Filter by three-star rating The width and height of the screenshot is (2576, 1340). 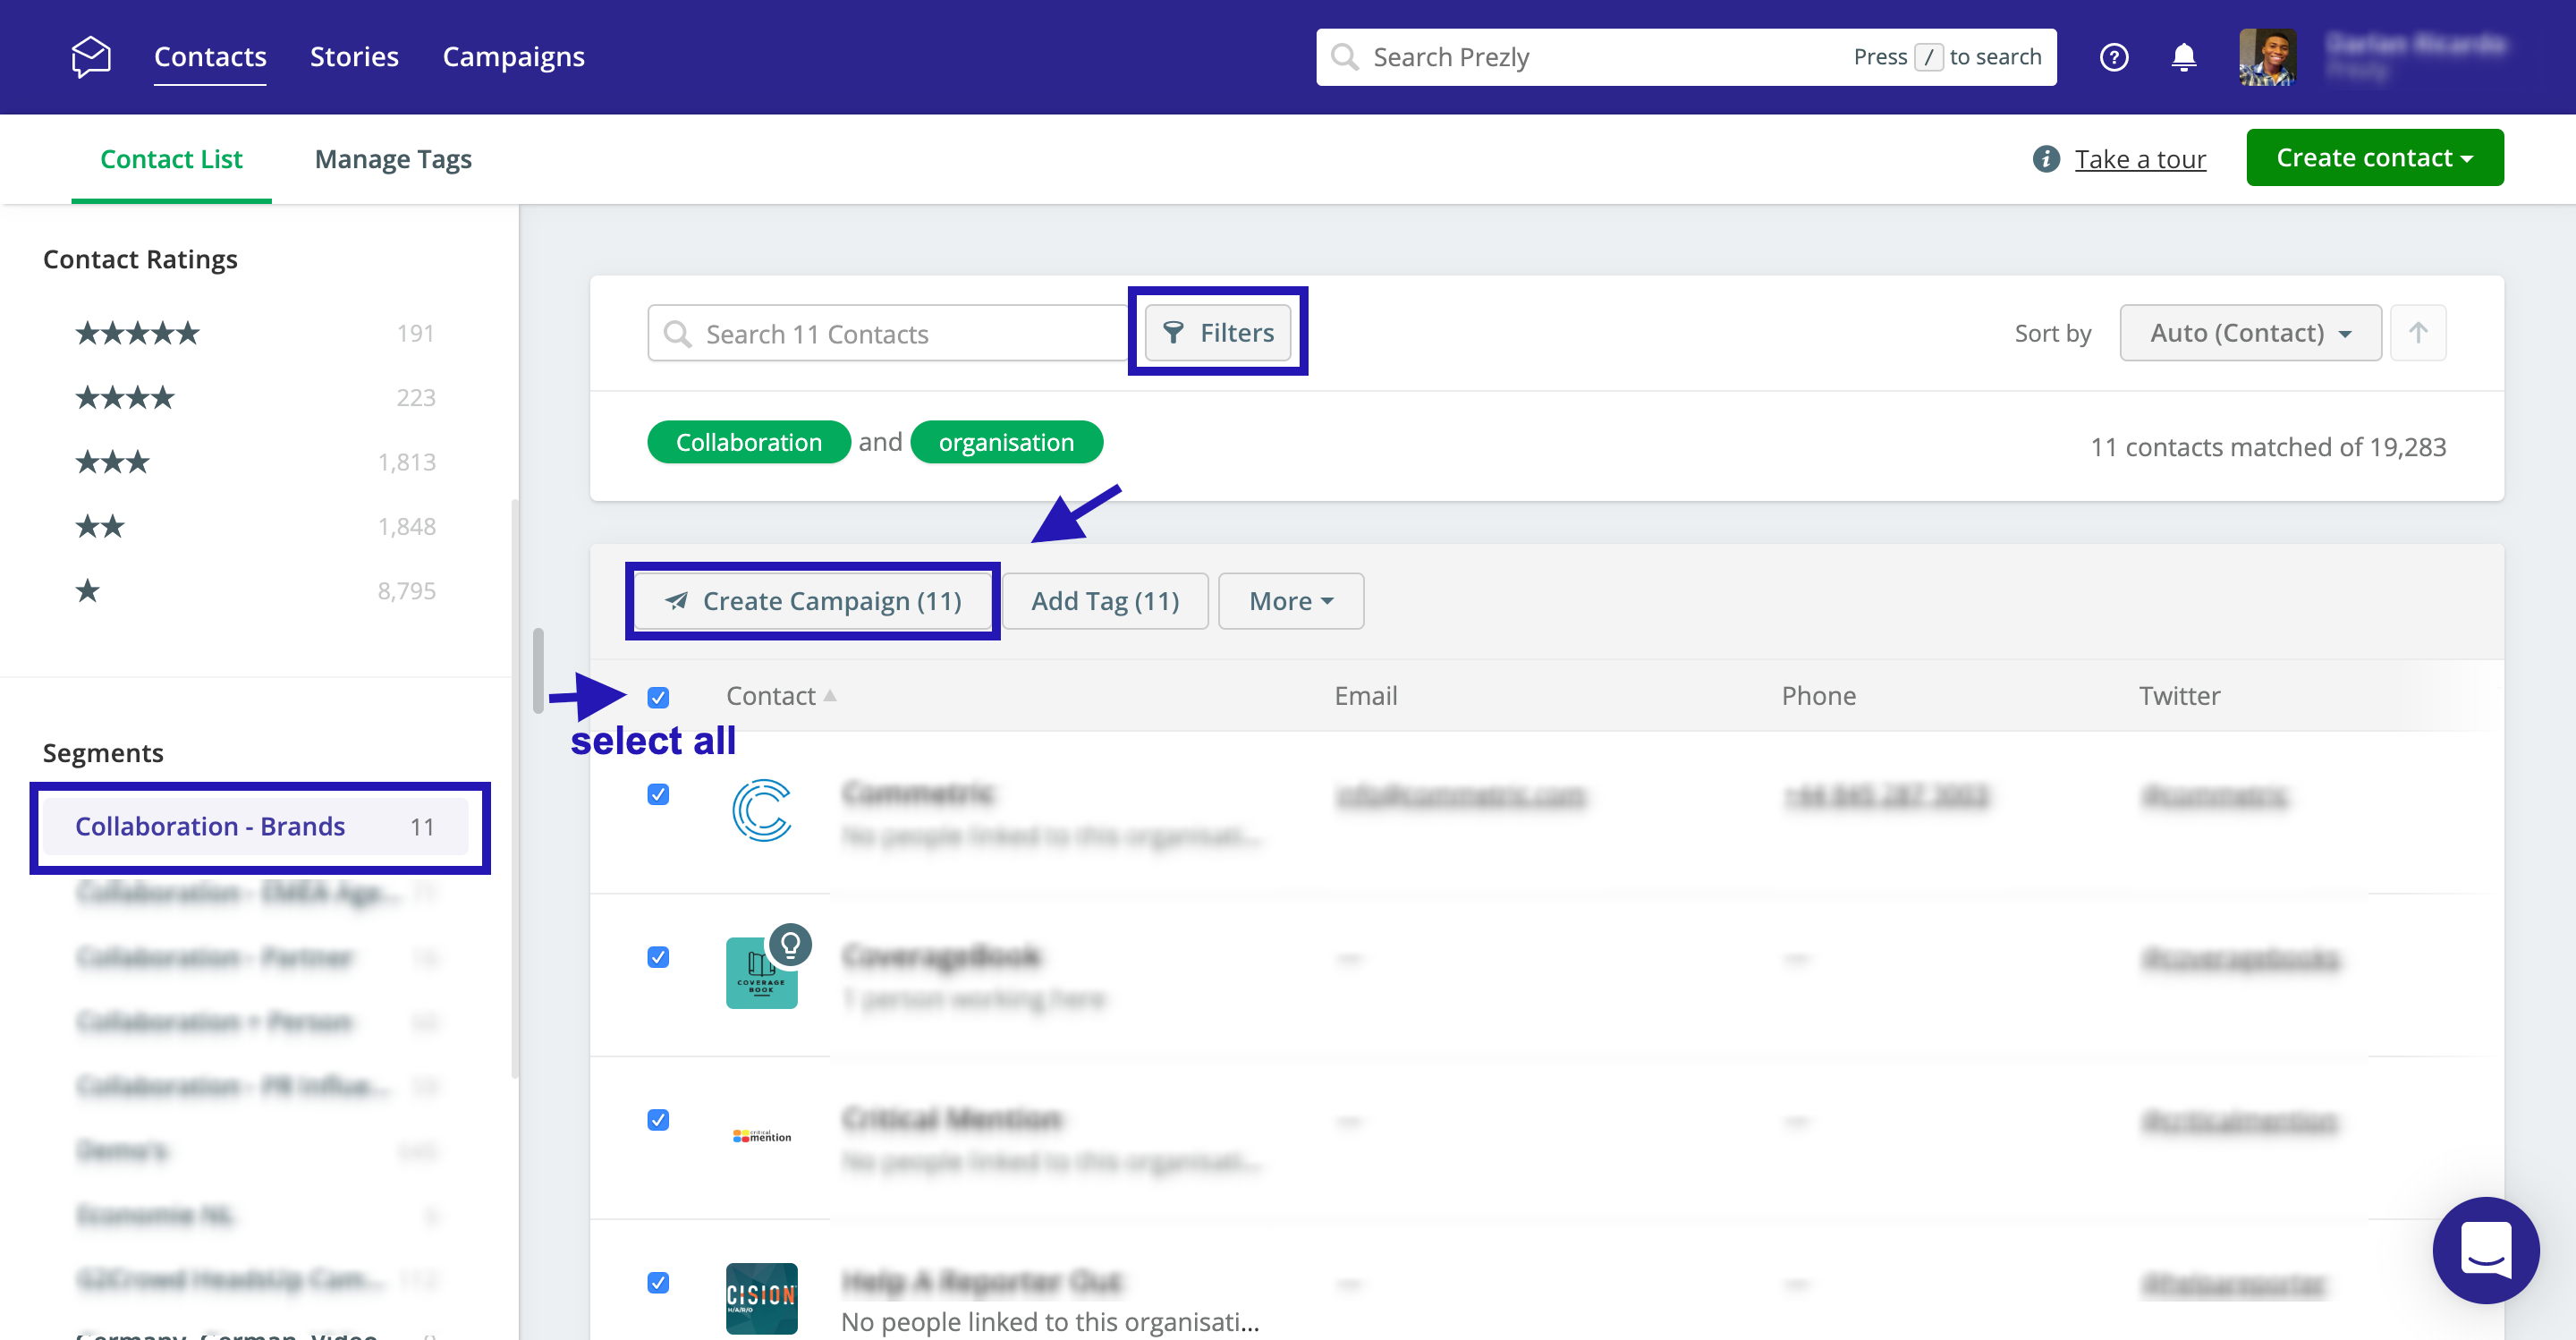coord(112,462)
